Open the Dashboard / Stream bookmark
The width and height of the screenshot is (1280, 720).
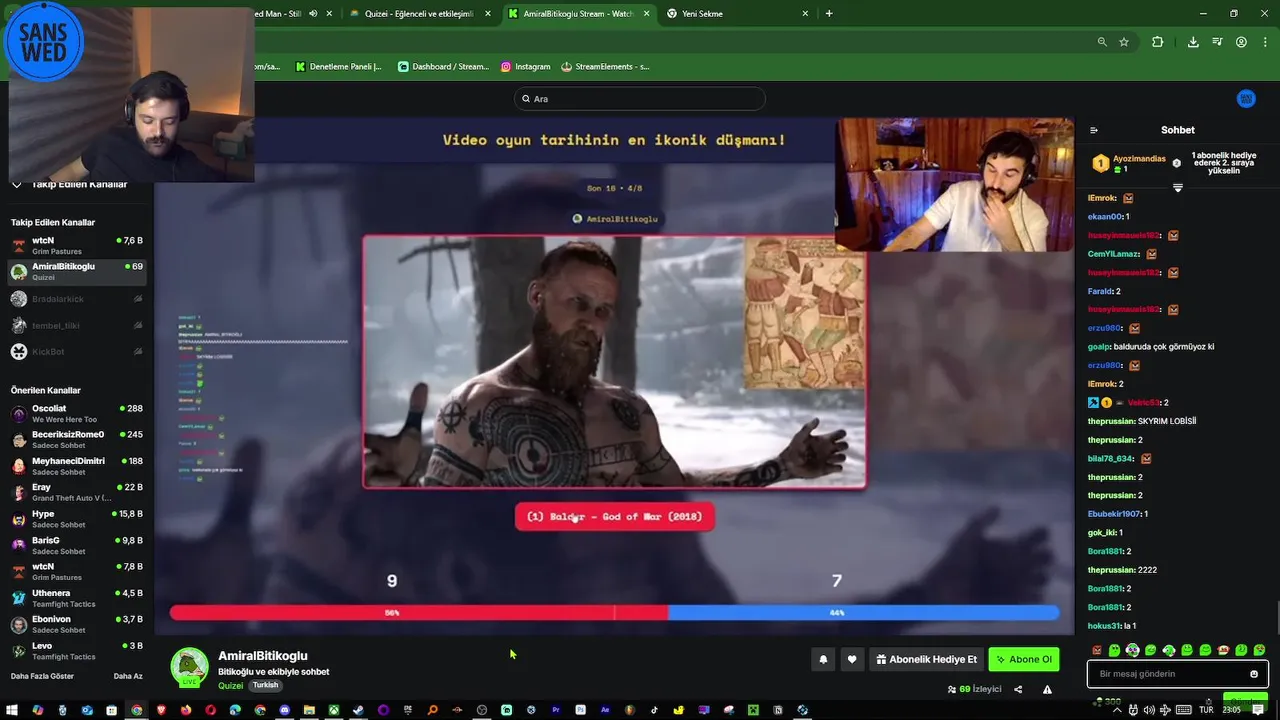click(443, 67)
